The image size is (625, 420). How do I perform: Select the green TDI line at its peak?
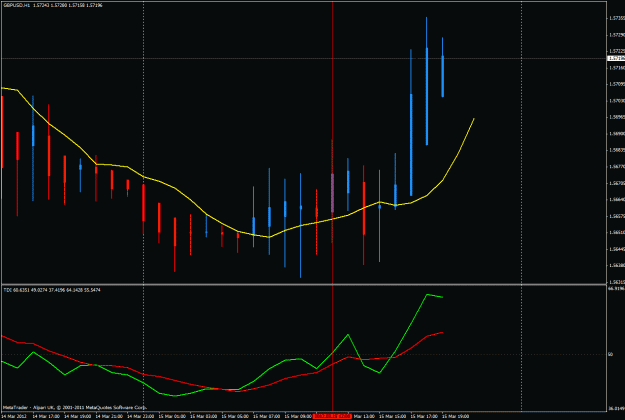click(x=427, y=294)
